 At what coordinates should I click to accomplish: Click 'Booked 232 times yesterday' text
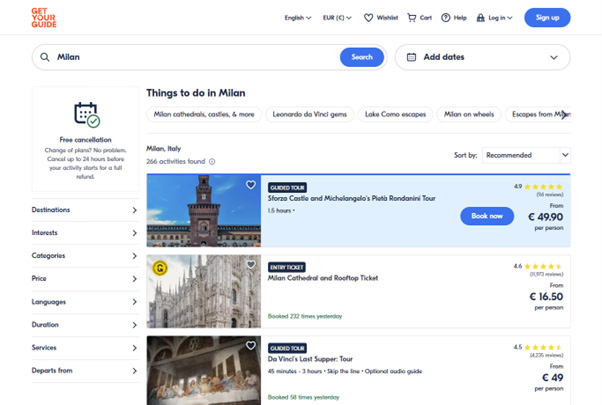click(305, 316)
